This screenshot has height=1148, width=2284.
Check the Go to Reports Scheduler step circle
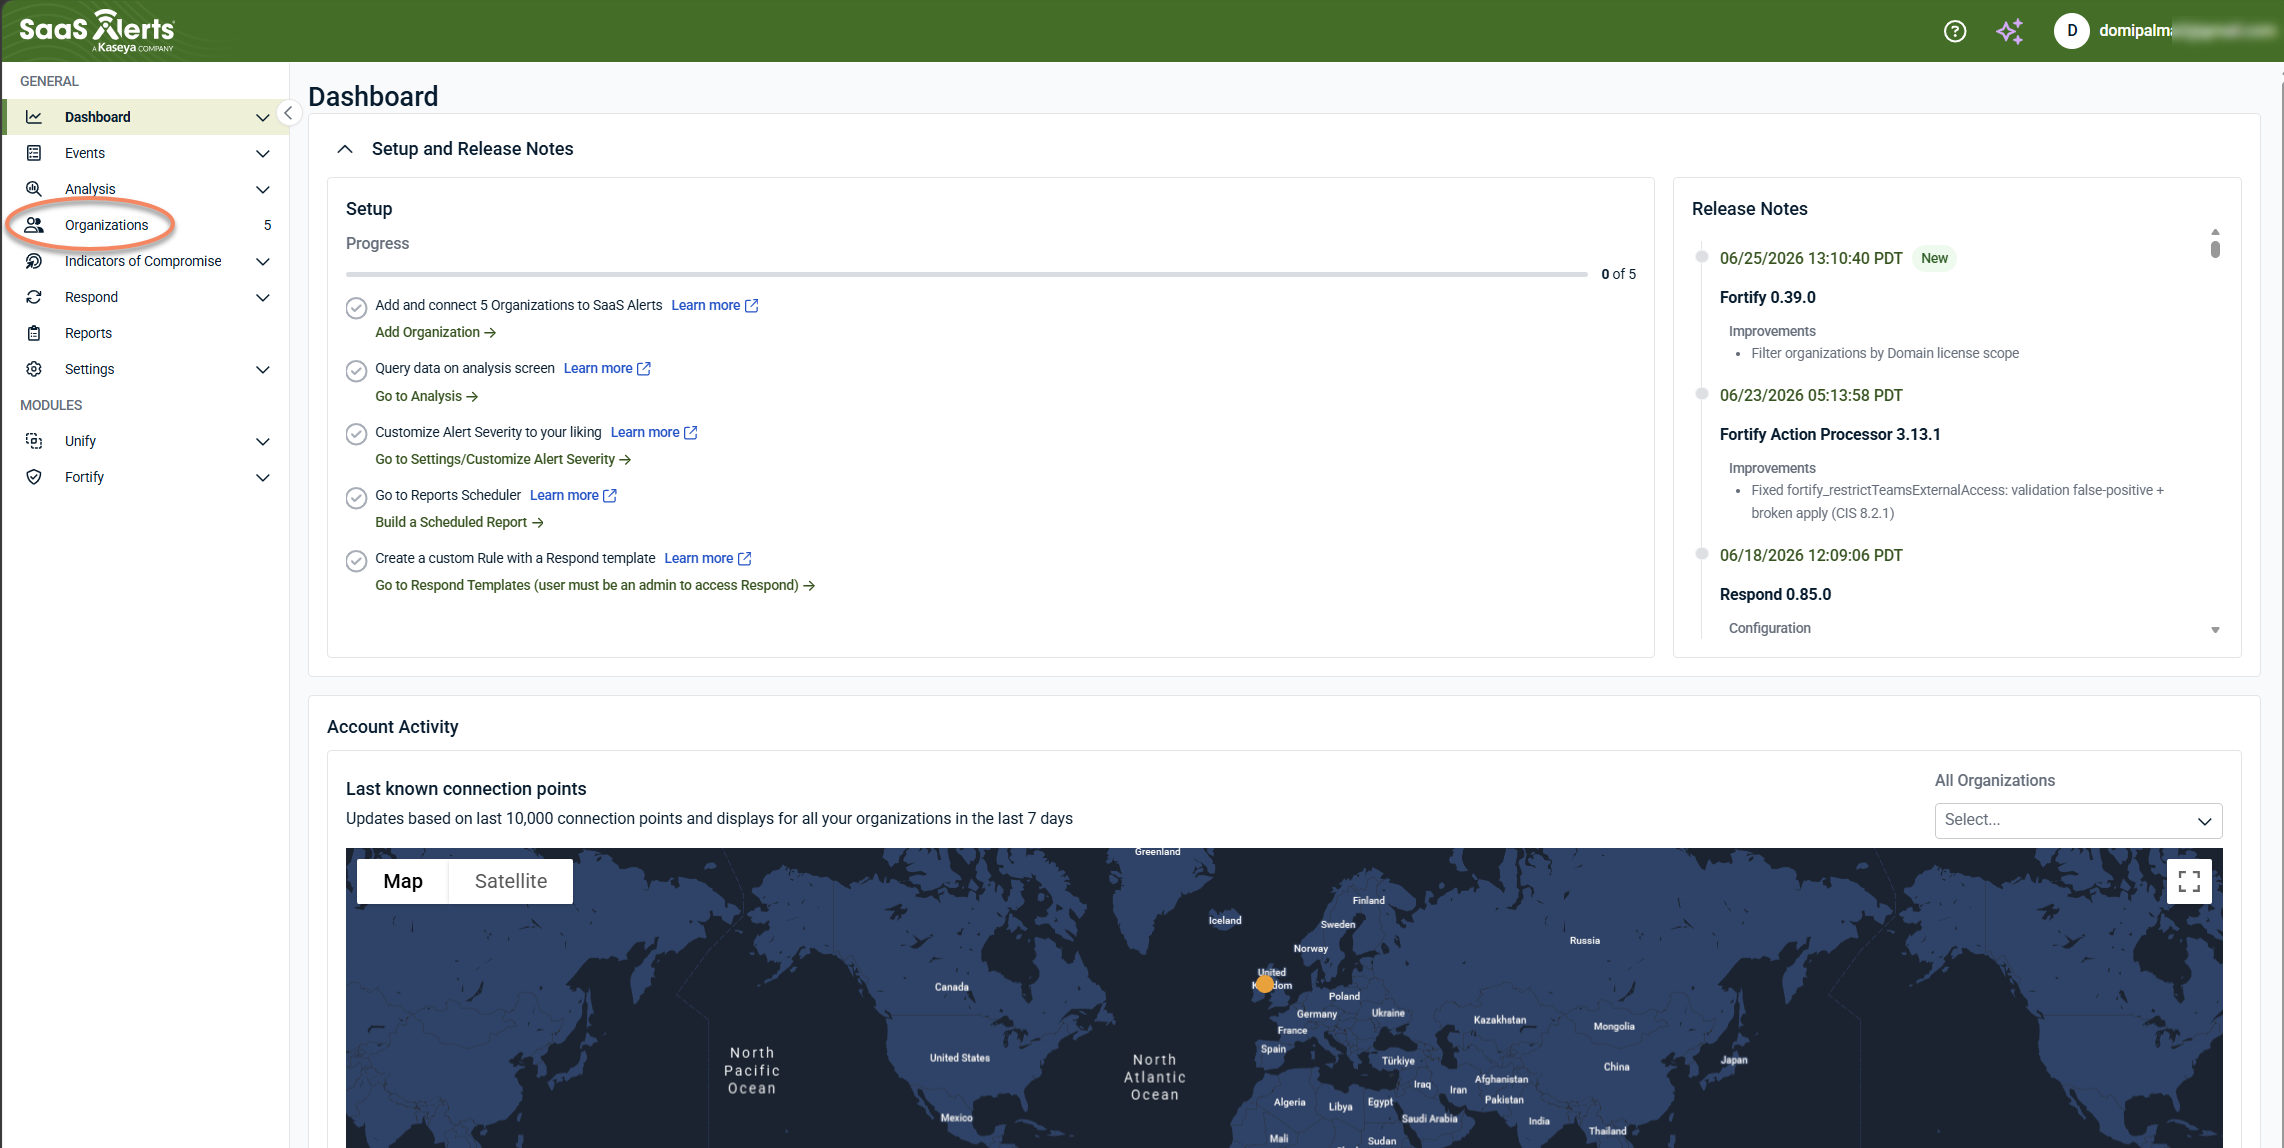click(x=356, y=498)
